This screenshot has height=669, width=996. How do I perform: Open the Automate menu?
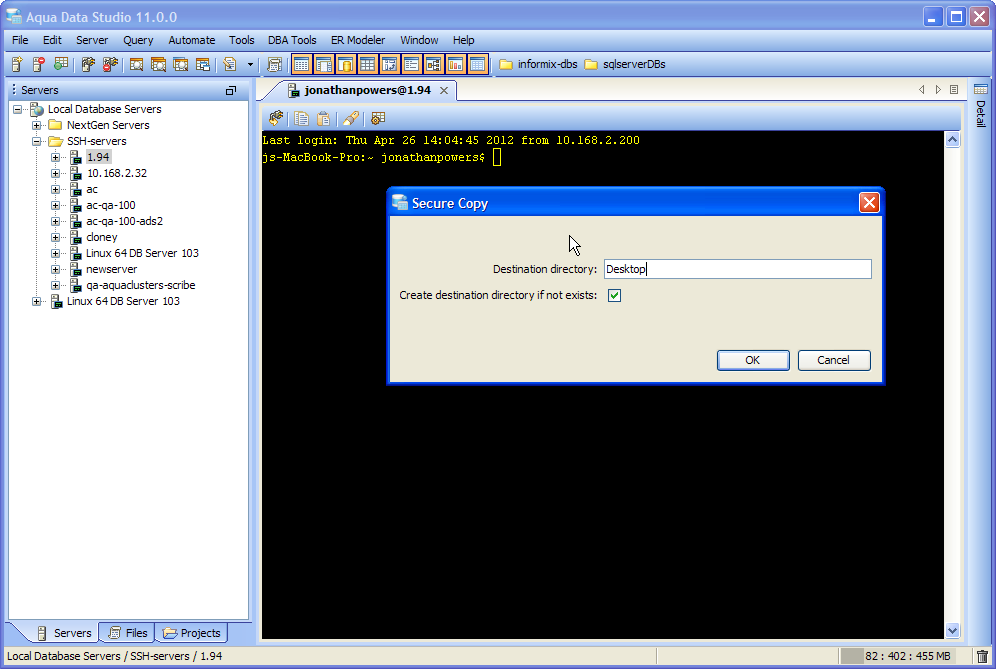point(192,40)
